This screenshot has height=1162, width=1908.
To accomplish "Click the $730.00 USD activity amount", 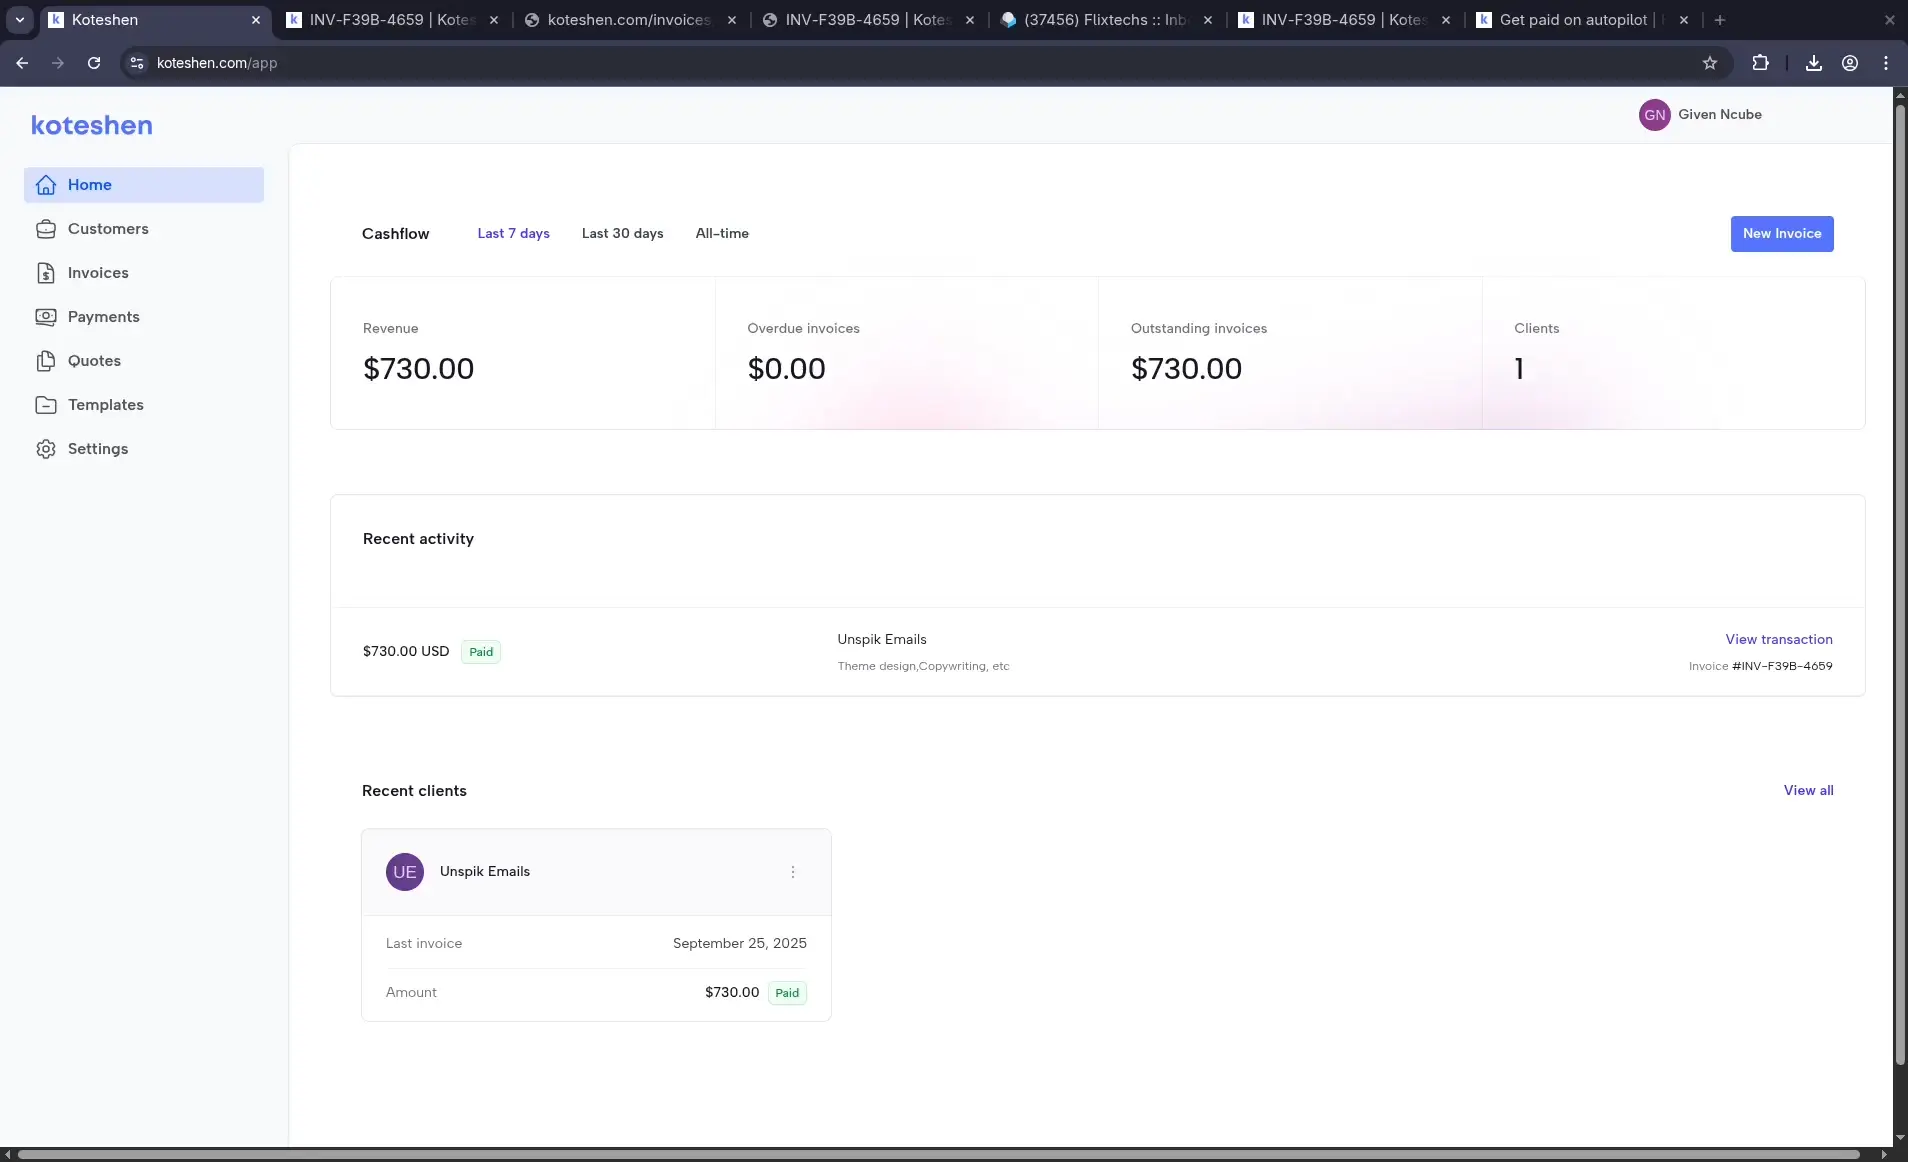I will pos(406,651).
